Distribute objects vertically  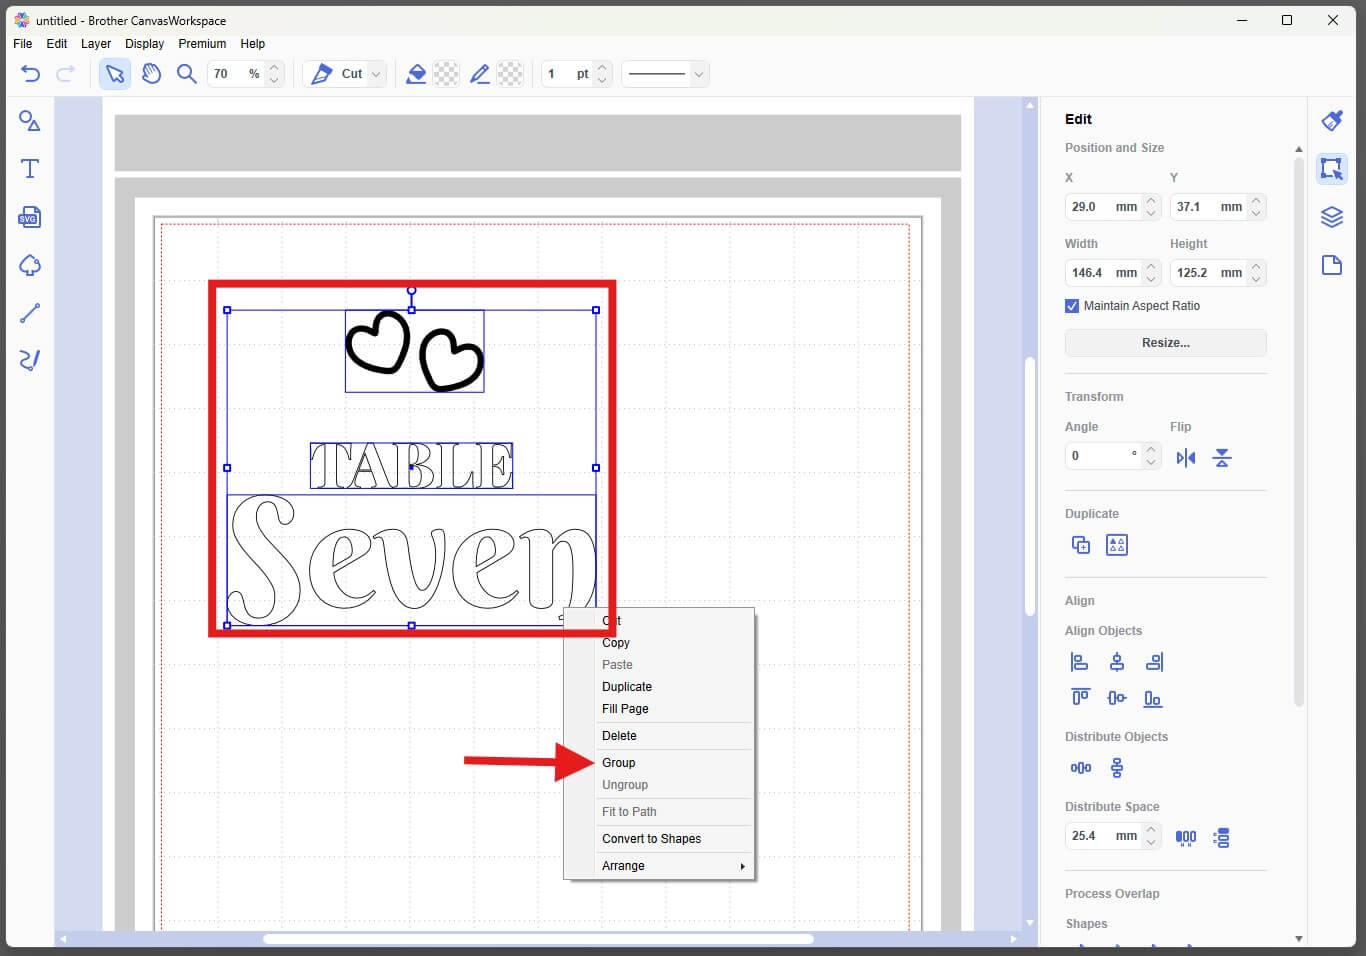click(x=1117, y=768)
